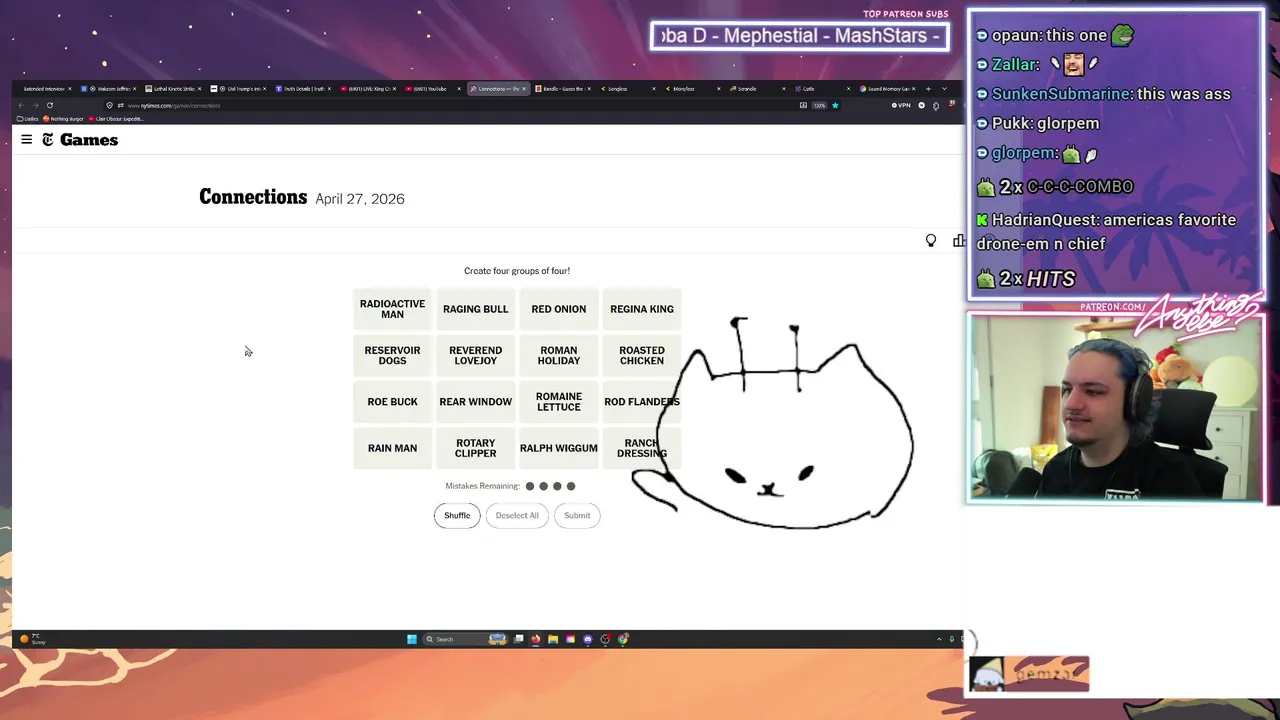Open Discord from the taskbar

[x=588, y=639]
